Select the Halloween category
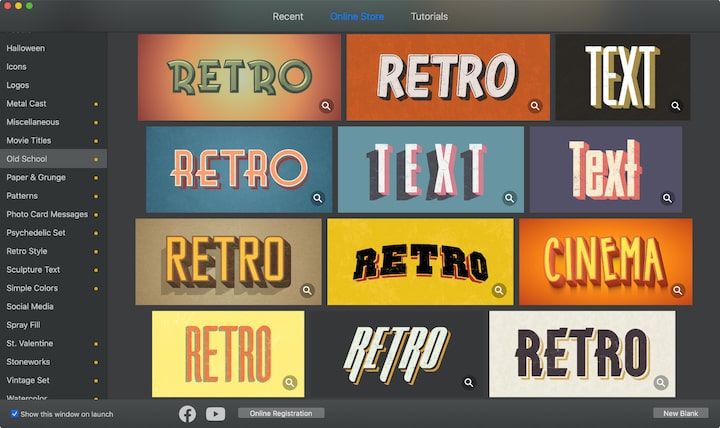The image size is (720, 428). [x=53, y=48]
